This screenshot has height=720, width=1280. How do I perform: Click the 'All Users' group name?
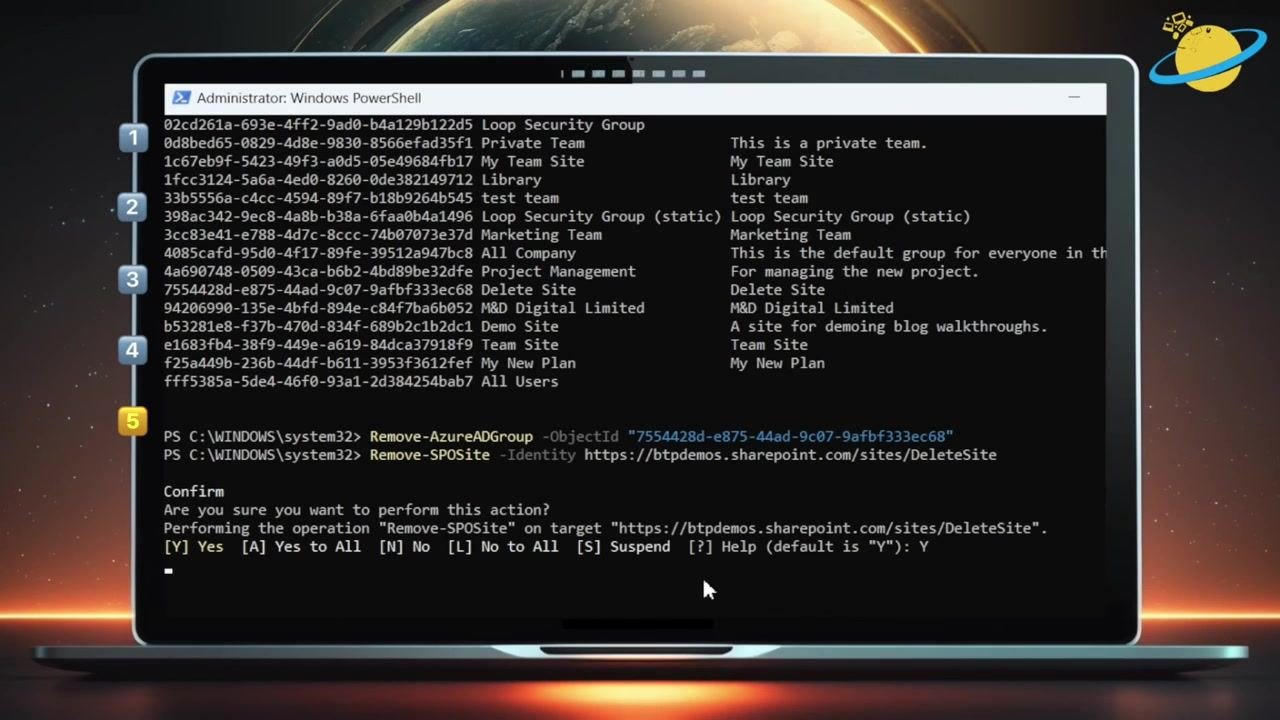[520, 381]
